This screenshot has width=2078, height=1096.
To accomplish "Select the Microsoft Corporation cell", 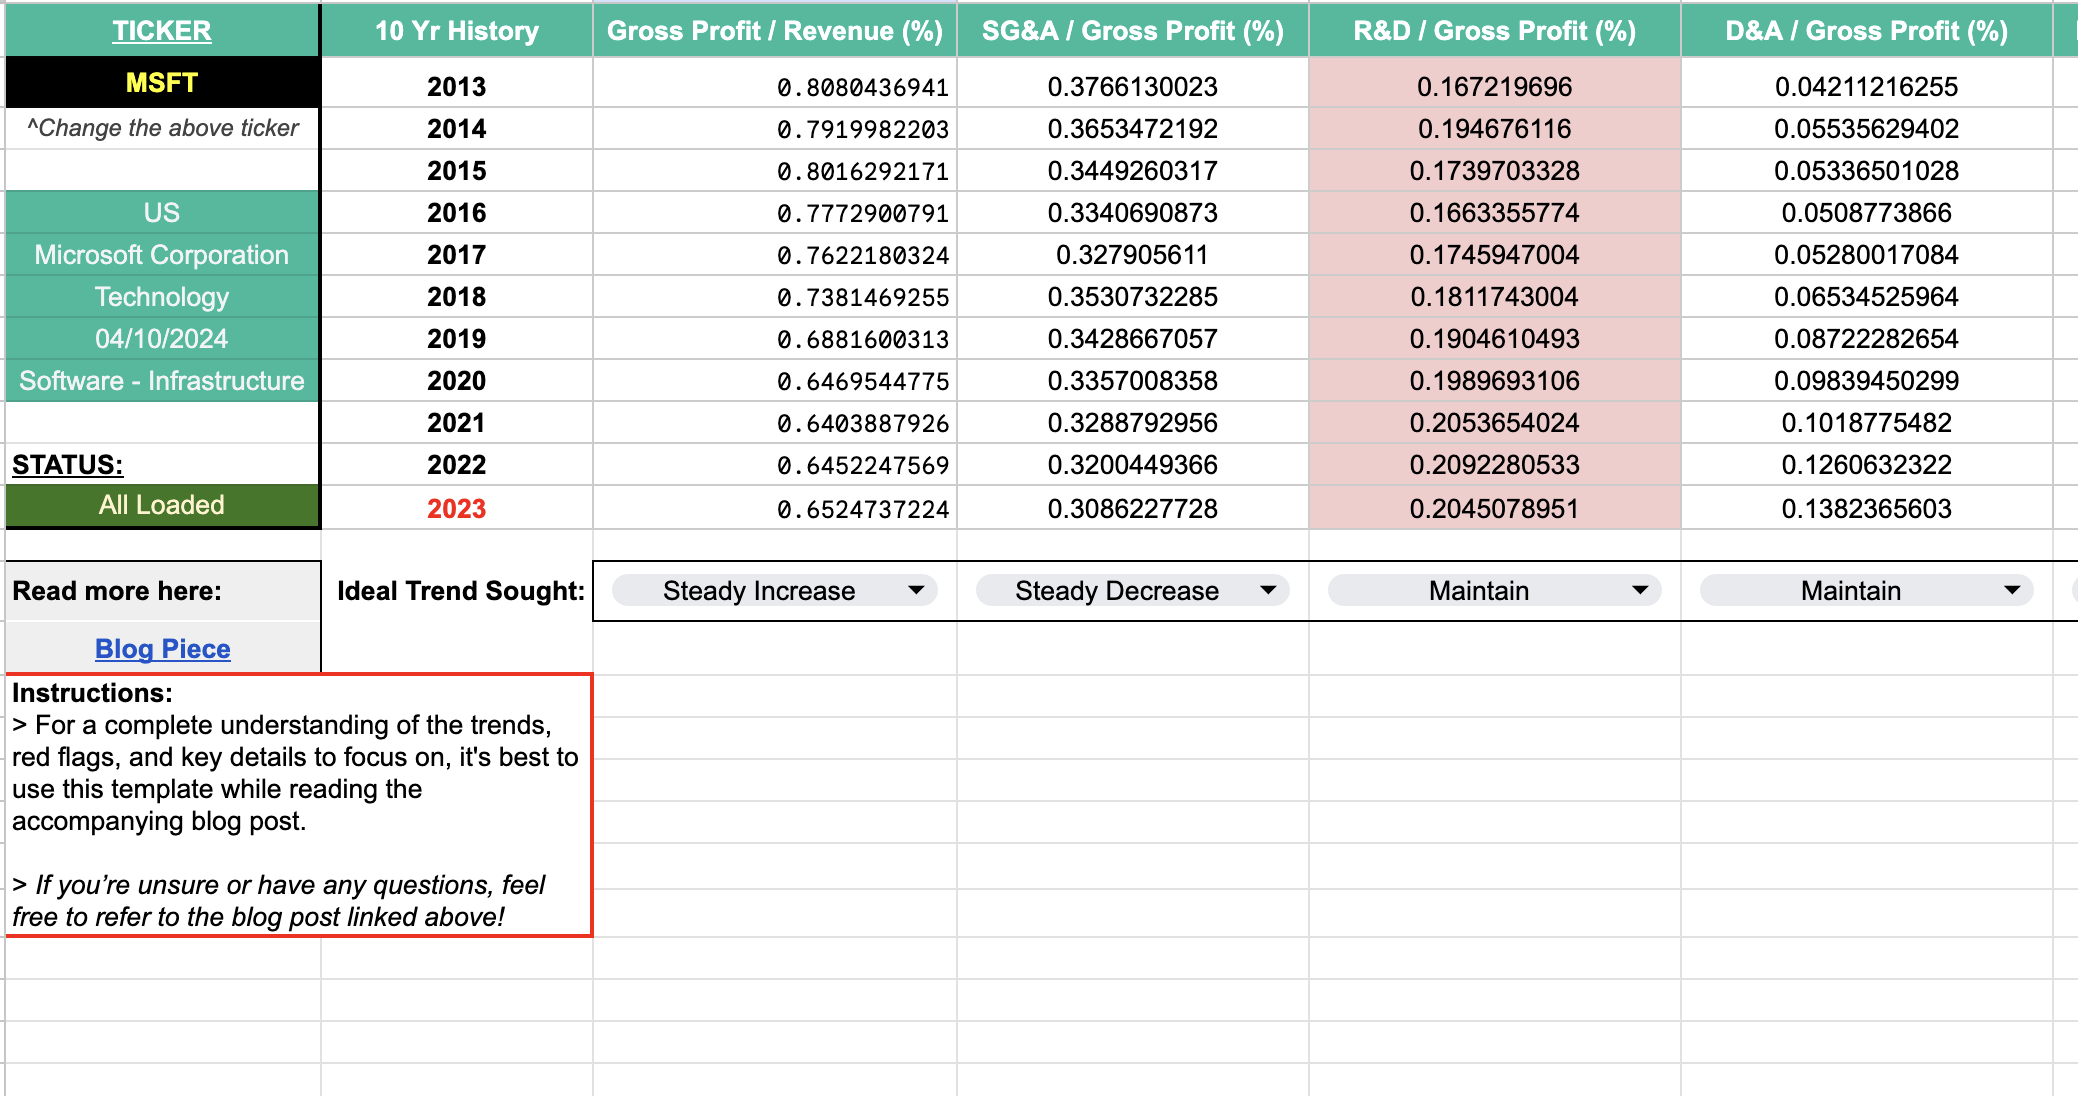I will (x=162, y=255).
